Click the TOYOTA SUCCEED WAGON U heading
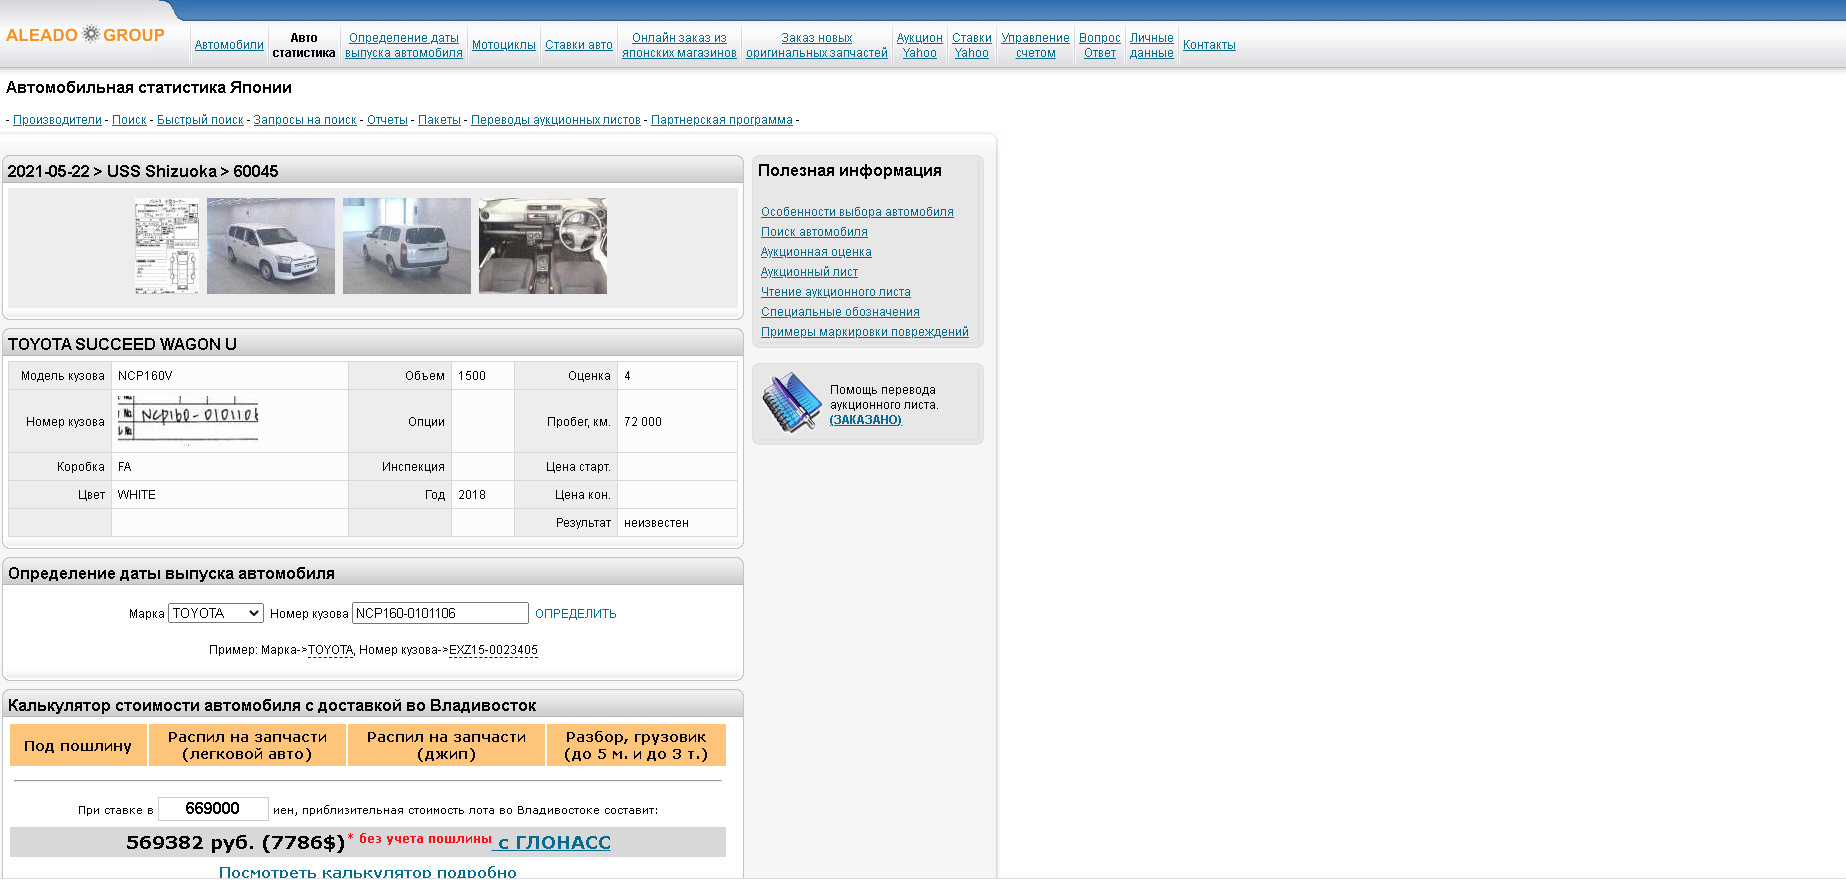The width and height of the screenshot is (1846, 883). tap(122, 344)
